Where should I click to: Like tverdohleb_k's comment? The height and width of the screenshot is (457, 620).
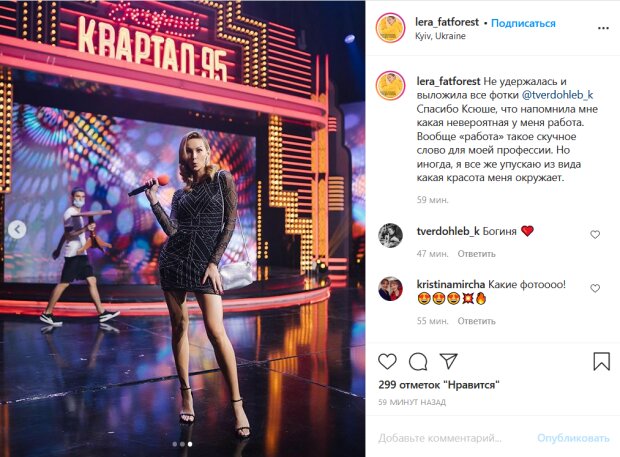[x=595, y=234]
